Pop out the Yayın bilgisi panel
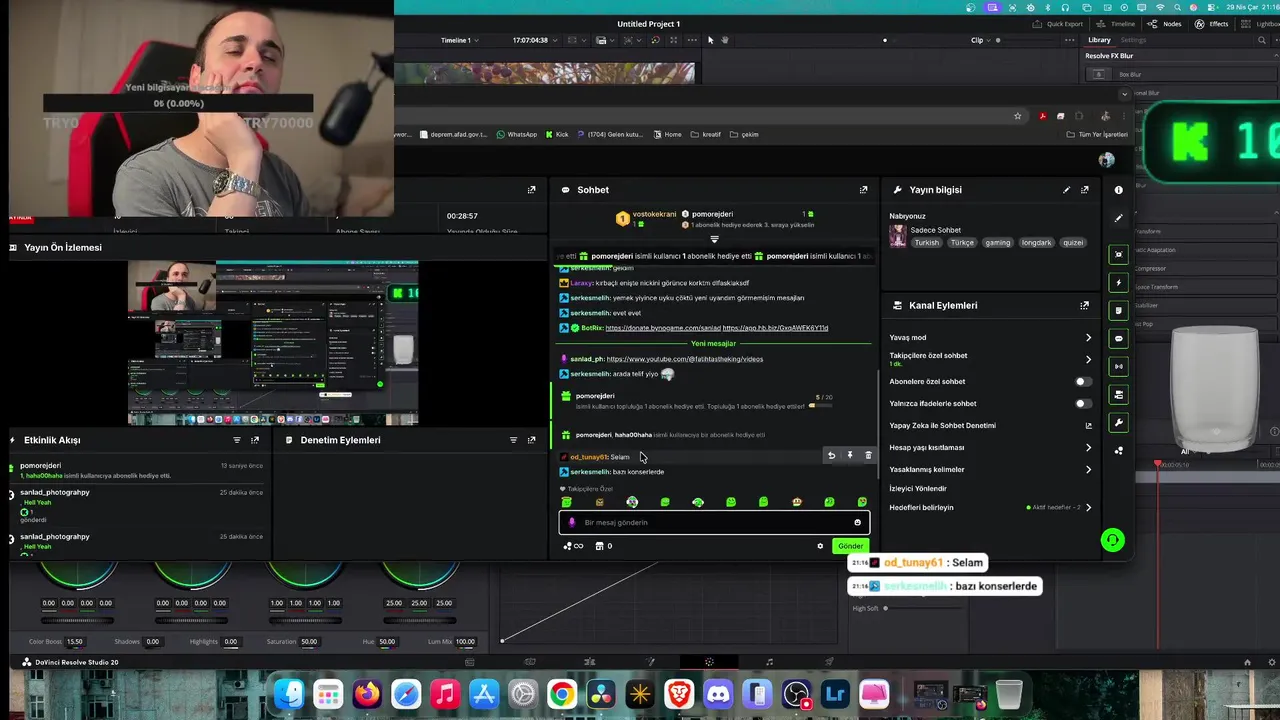The image size is (1280, 720). pos(1084,190)
